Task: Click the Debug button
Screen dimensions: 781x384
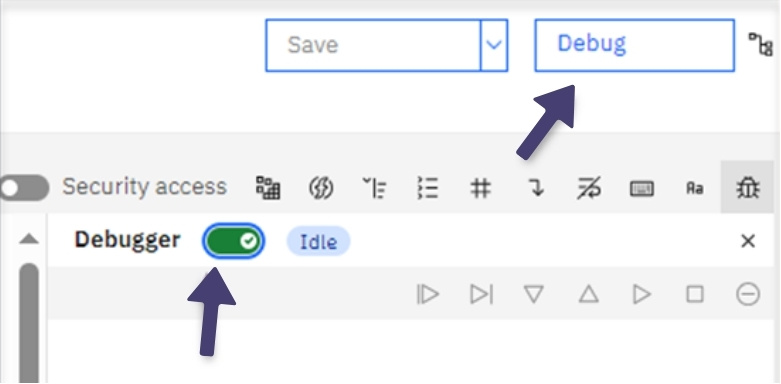Action: (635, 45)
